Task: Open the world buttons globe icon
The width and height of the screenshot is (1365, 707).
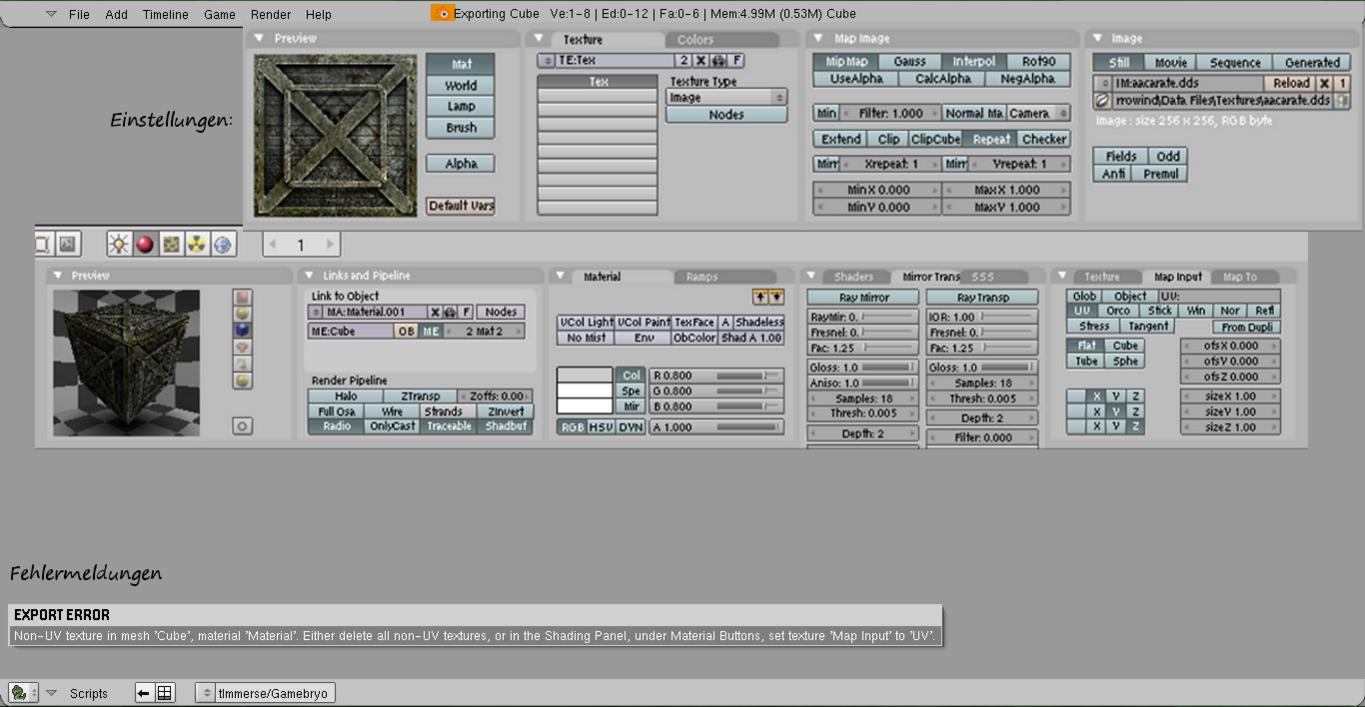Action: click(222, 244)
